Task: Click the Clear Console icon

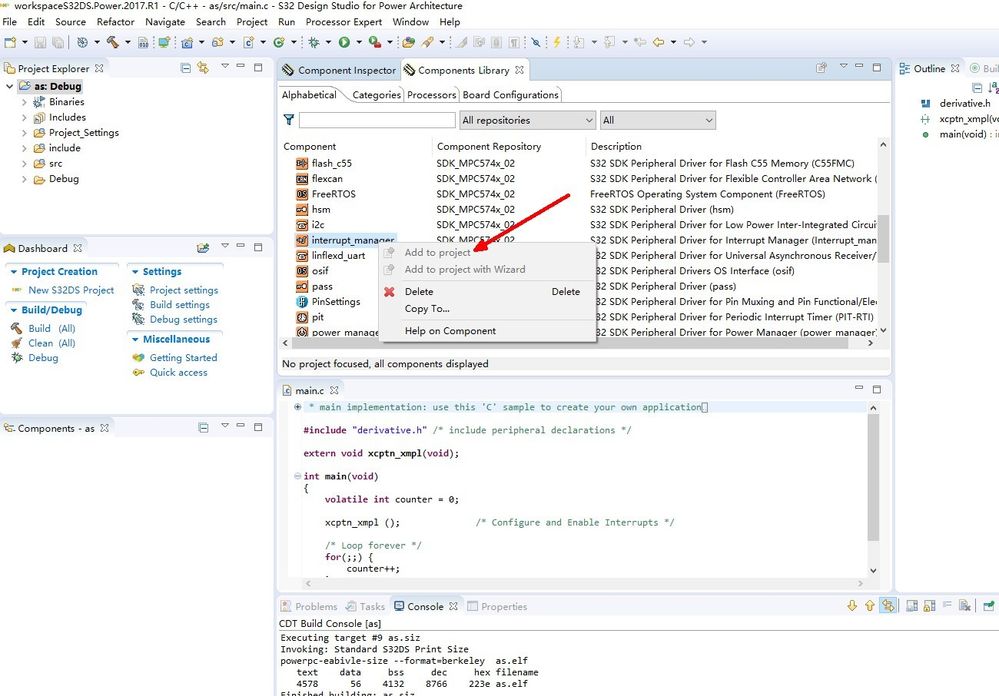Action: 965,606
